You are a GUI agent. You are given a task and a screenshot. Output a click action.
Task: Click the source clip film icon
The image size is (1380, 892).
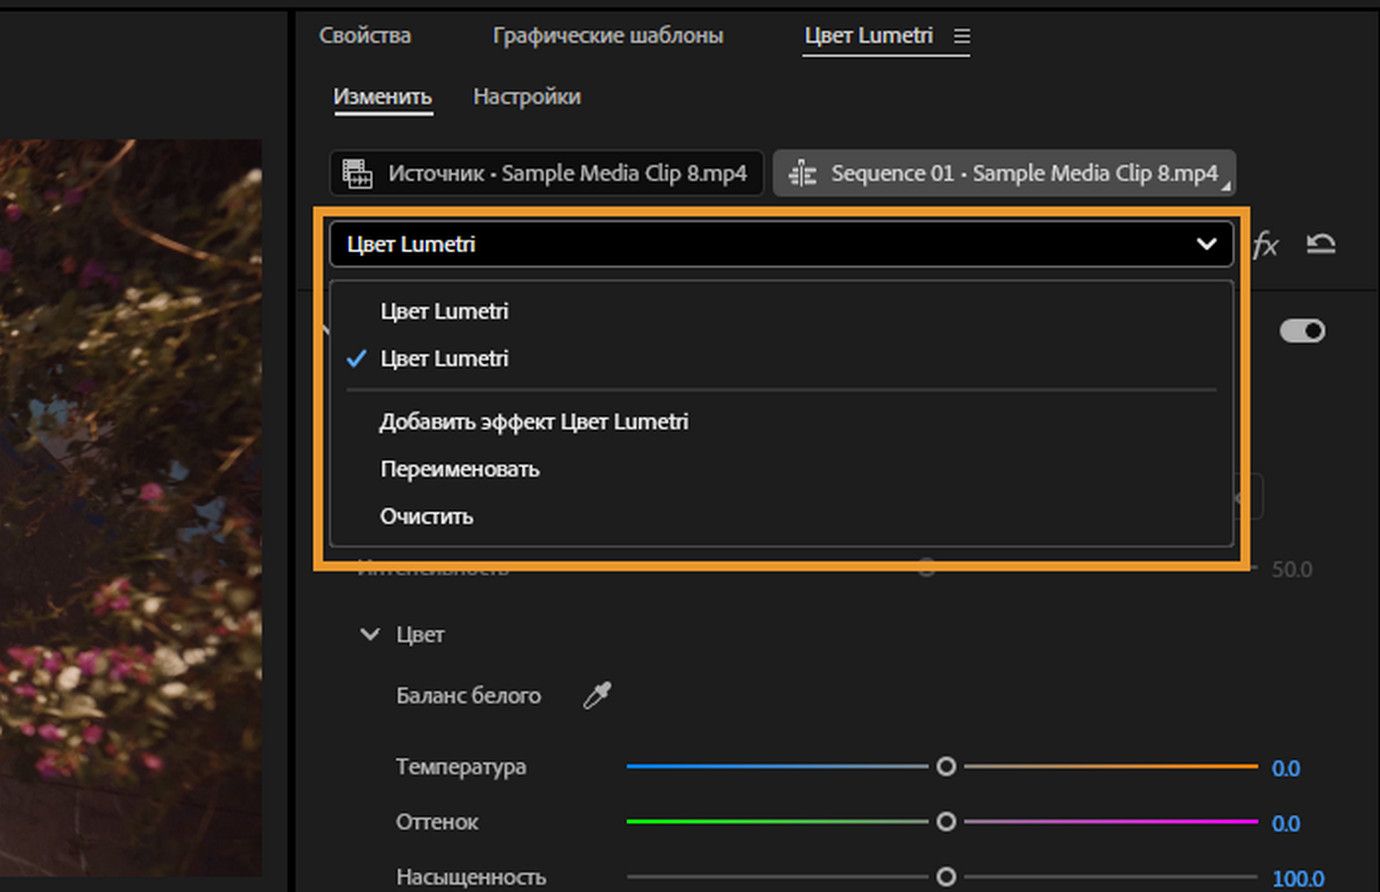[357, 173]
